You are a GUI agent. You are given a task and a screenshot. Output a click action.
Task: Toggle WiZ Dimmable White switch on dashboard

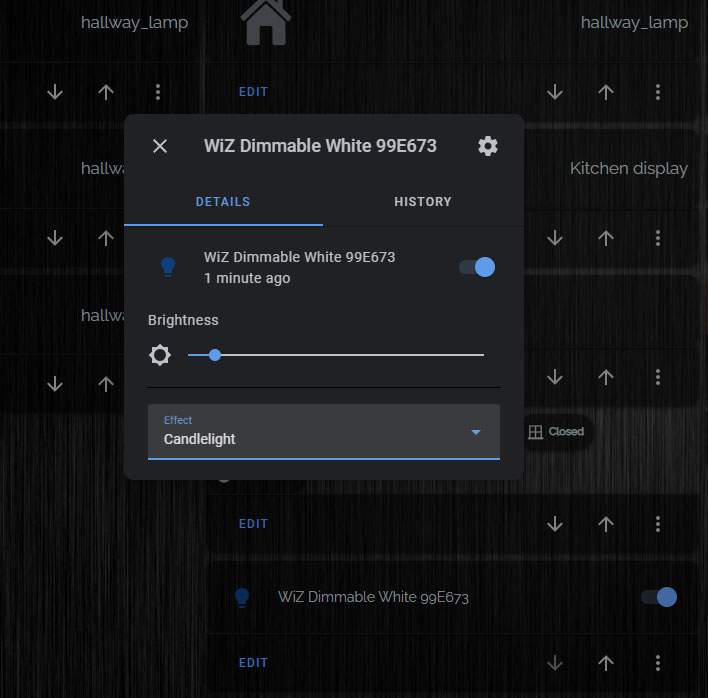click(659, 597)
